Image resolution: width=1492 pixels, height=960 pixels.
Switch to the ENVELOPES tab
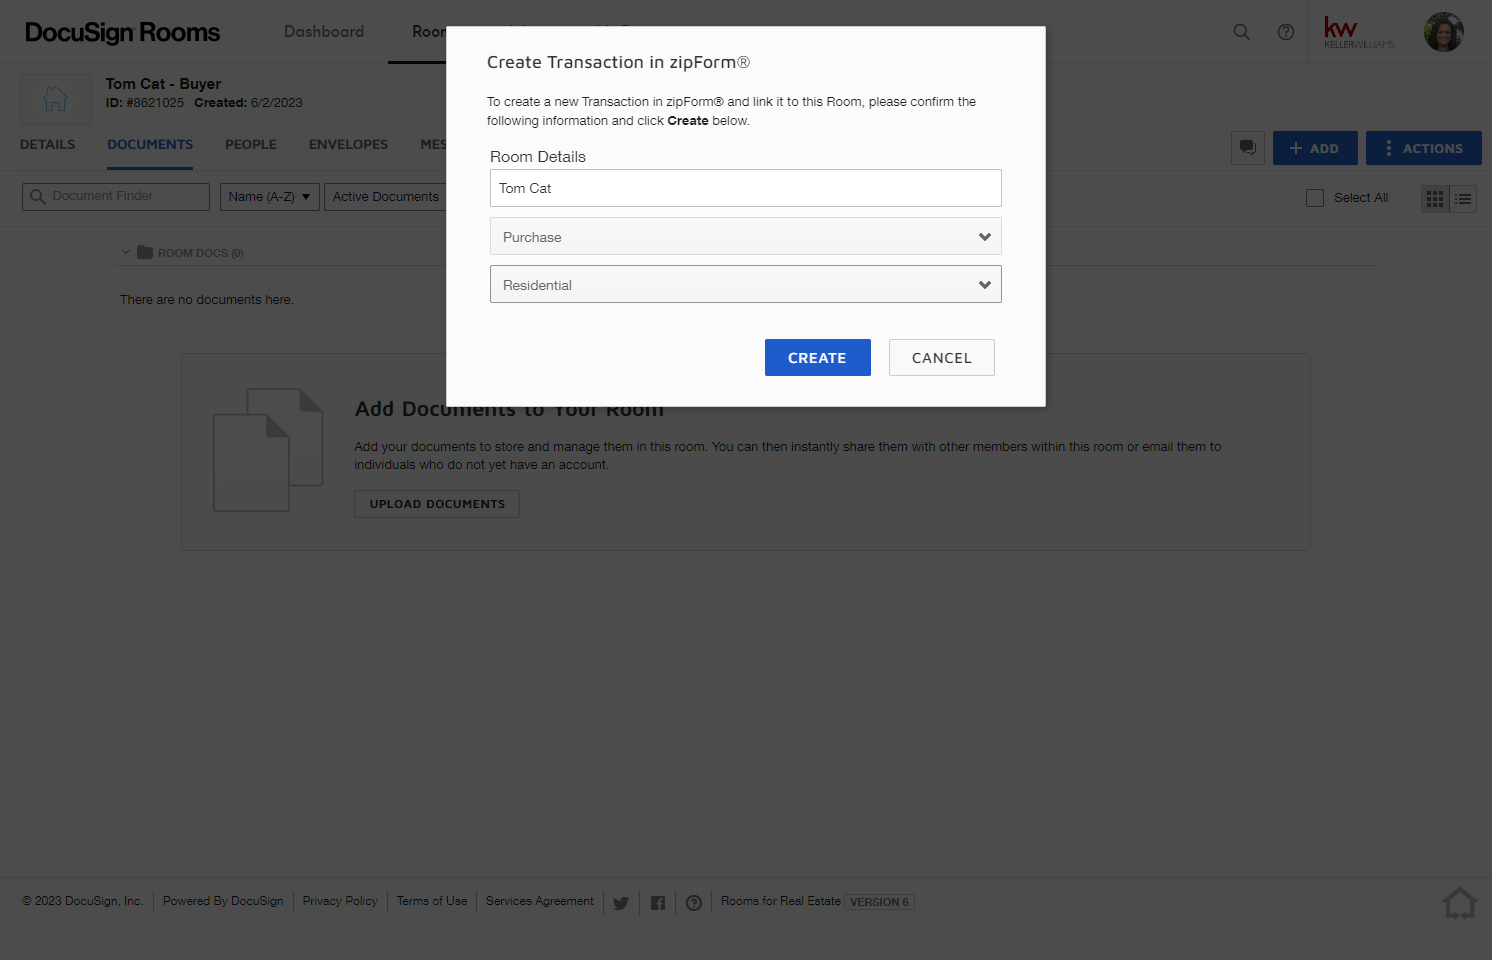pos(348,145)
